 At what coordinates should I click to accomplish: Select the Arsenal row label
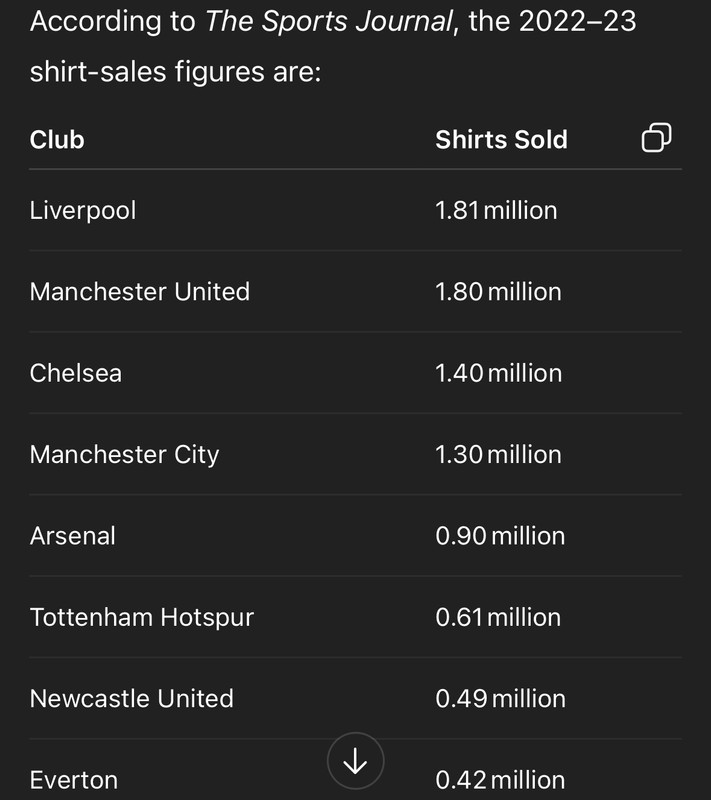coord(73,536)
